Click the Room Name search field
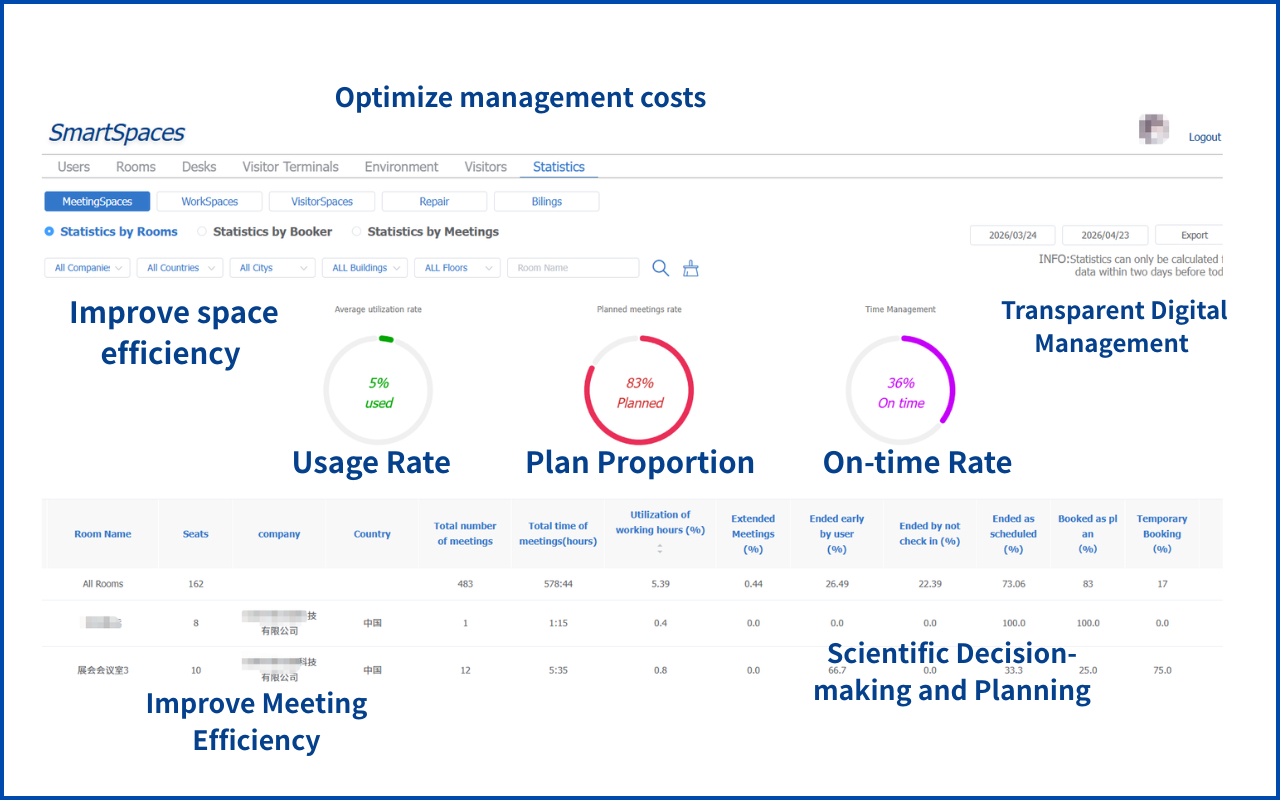The height and width of the screenshot is (800, 1280). (573, 268)
